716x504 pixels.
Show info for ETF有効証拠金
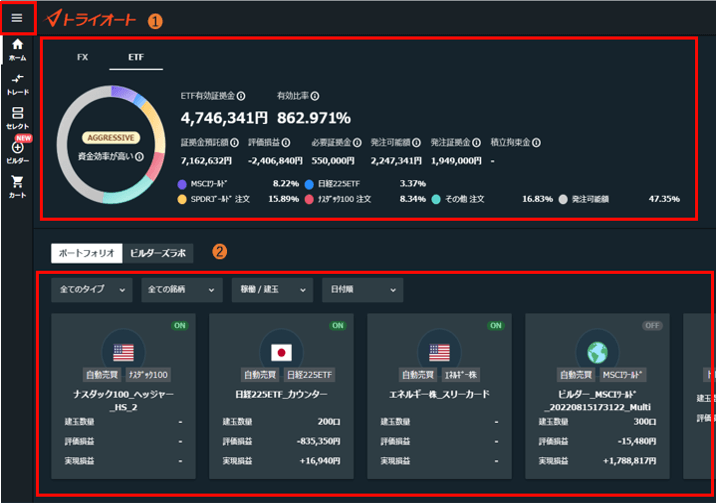(241, 96)
